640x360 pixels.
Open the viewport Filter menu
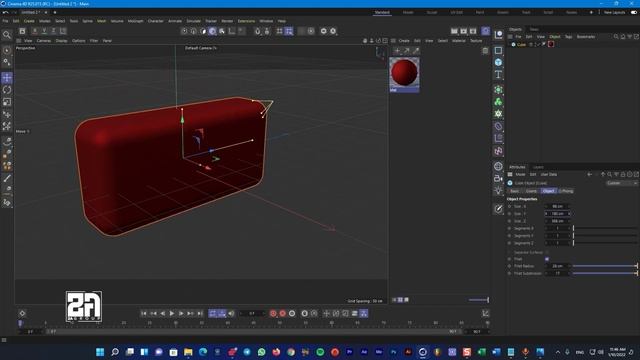pos(94,41)
